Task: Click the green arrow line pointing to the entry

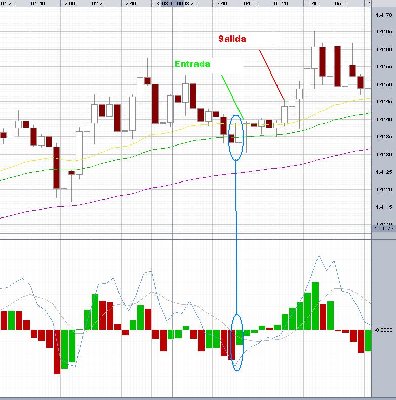Action: 233,97
